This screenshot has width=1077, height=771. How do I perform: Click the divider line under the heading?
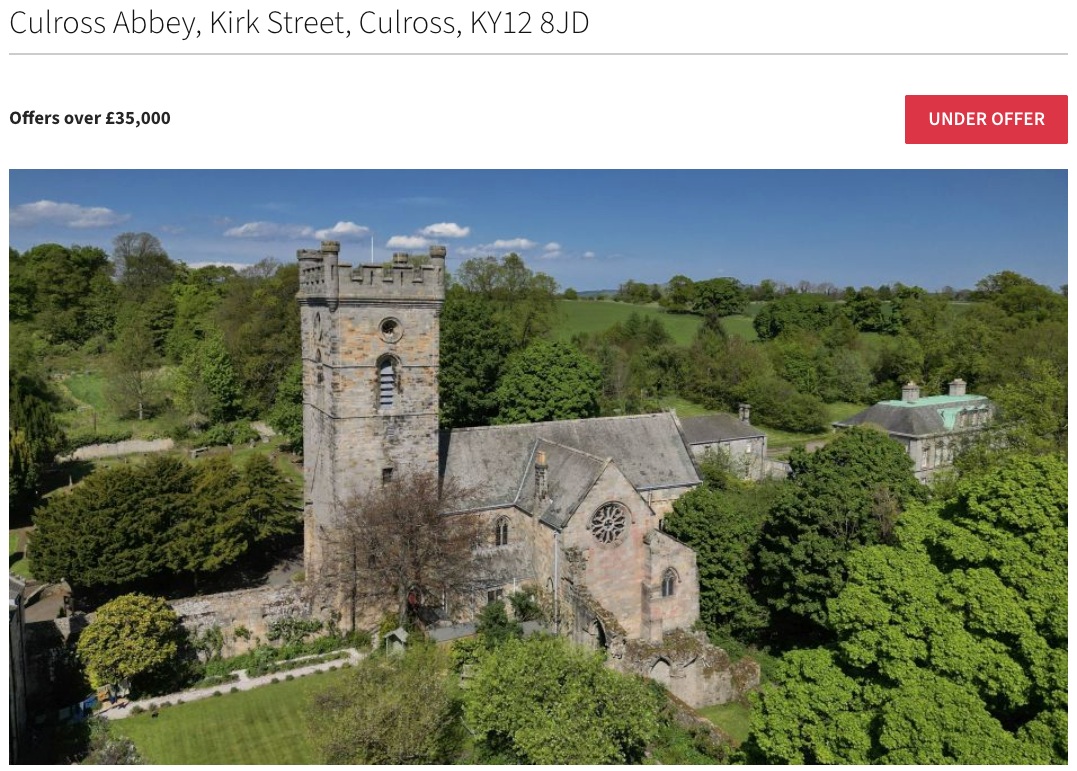tap(538, 54)
